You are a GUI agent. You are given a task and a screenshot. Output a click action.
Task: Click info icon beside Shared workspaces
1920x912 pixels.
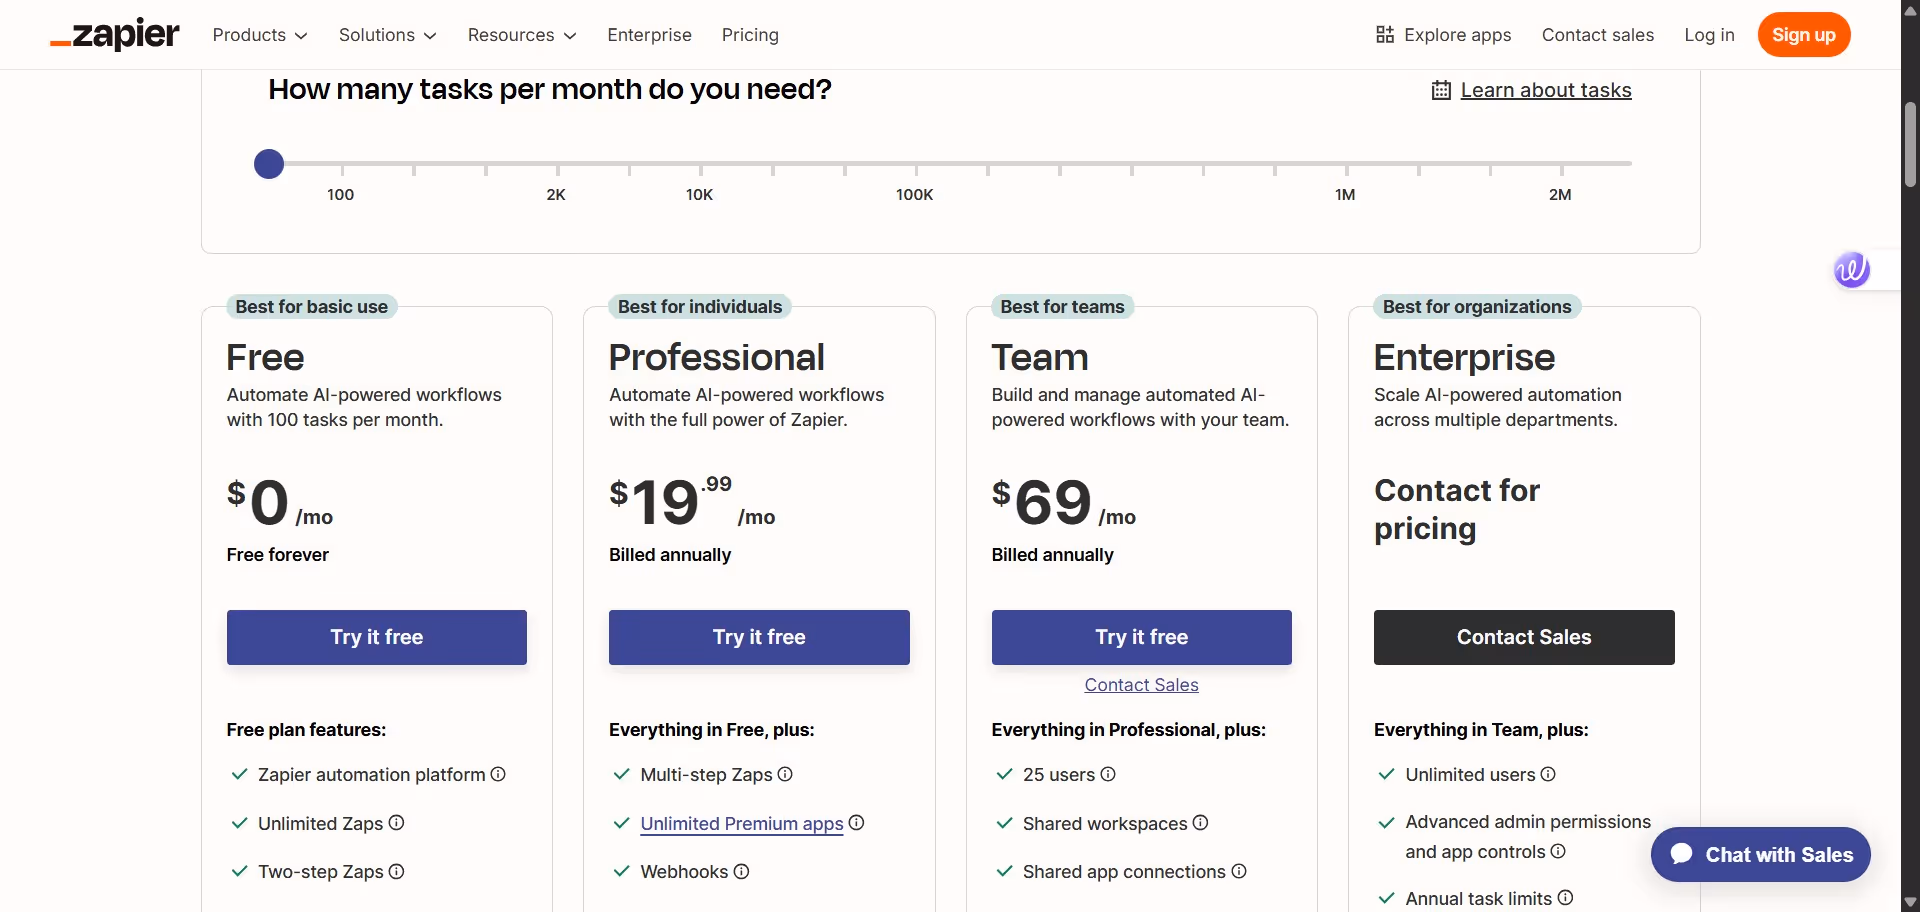tap(1201, 822)
